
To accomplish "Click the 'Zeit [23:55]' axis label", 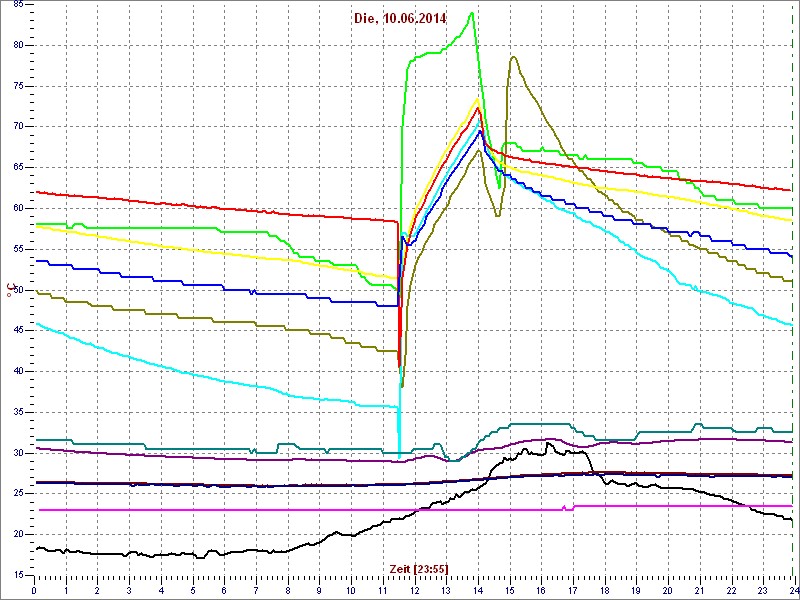I will [419, 569].
